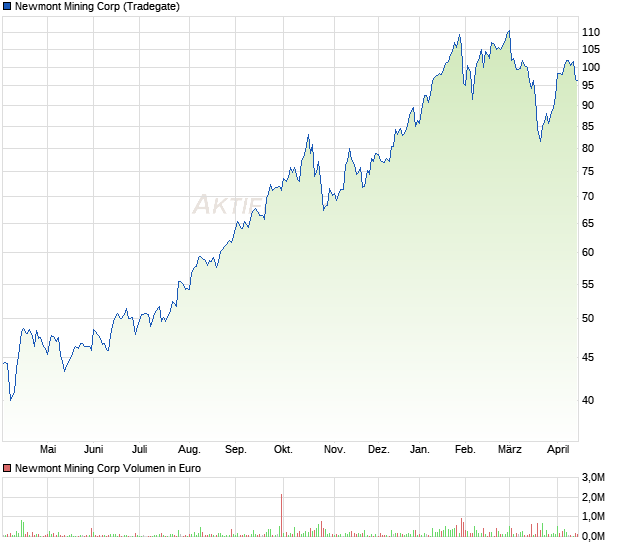Click the 85 price axis value
Screen dimensions: 620x546
588,127
